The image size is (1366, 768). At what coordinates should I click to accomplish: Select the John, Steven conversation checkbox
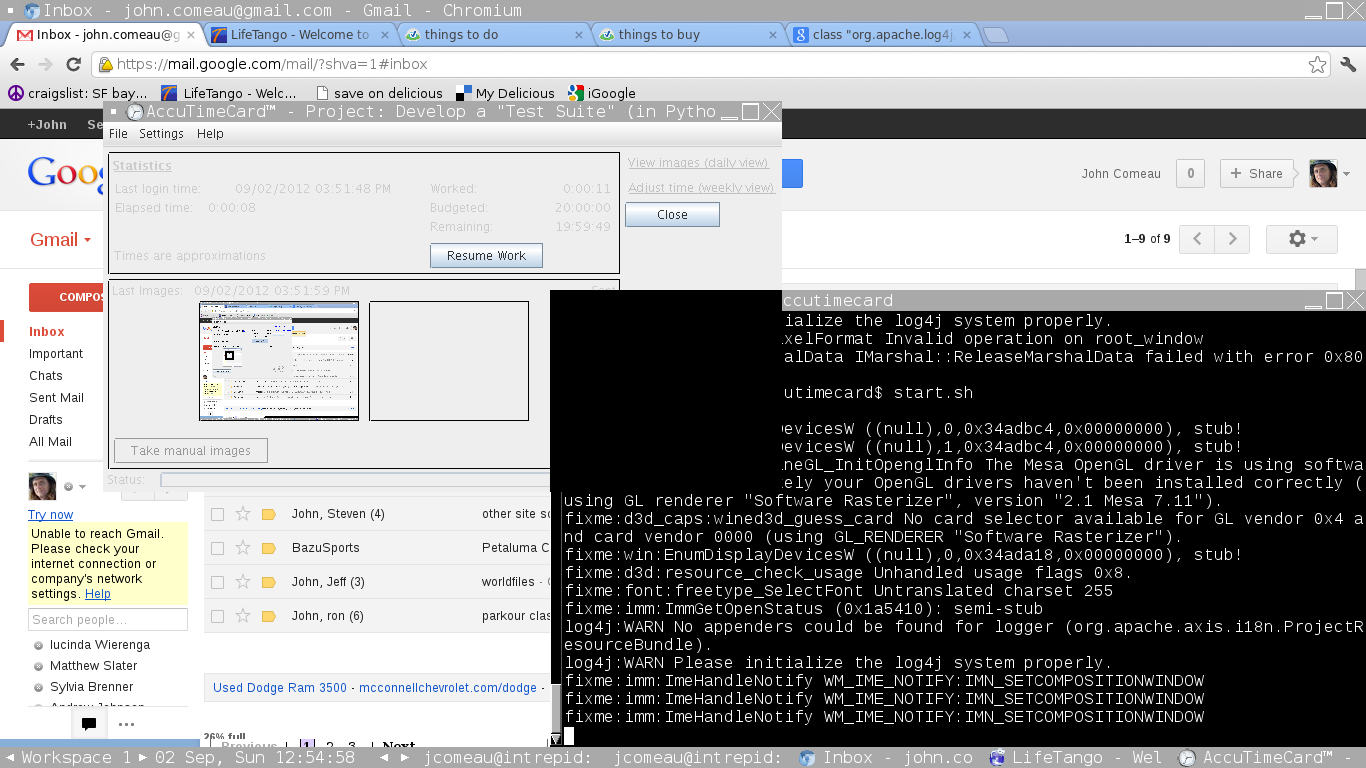(x=217, y=514)
